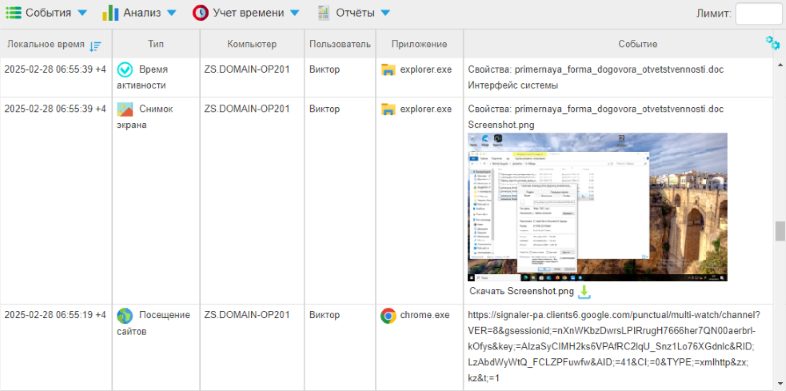This screenshot has height=391, width=786.
Task: Click the green download icon after Screenshot.png
Action: 584,292
